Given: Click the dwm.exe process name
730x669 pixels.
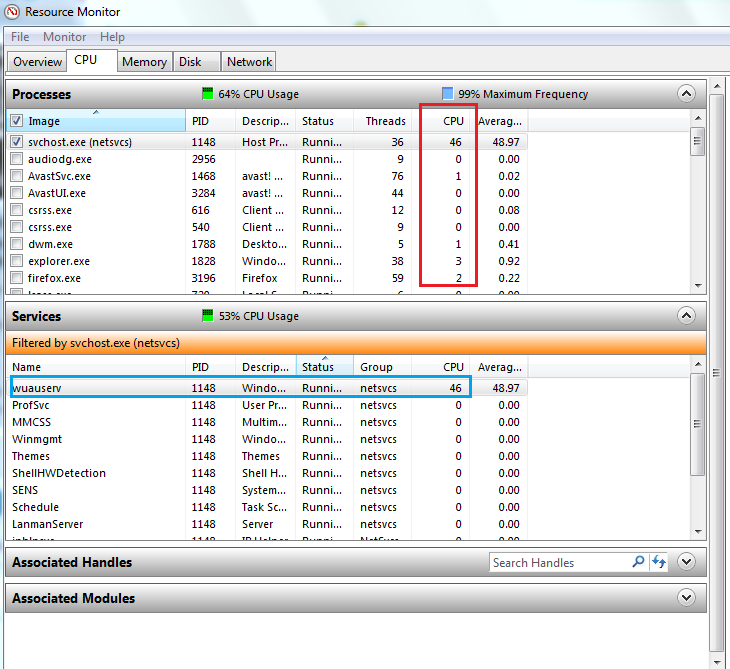Looking at the screenshot, I should click(x=50, y=244).
